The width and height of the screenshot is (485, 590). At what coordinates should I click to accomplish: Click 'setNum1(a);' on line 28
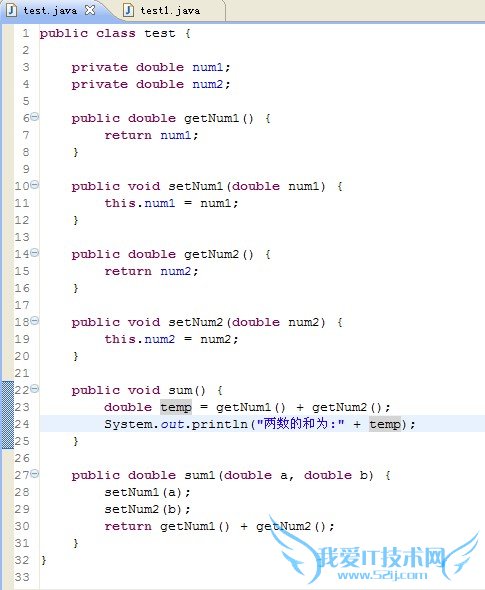(147, 492)
